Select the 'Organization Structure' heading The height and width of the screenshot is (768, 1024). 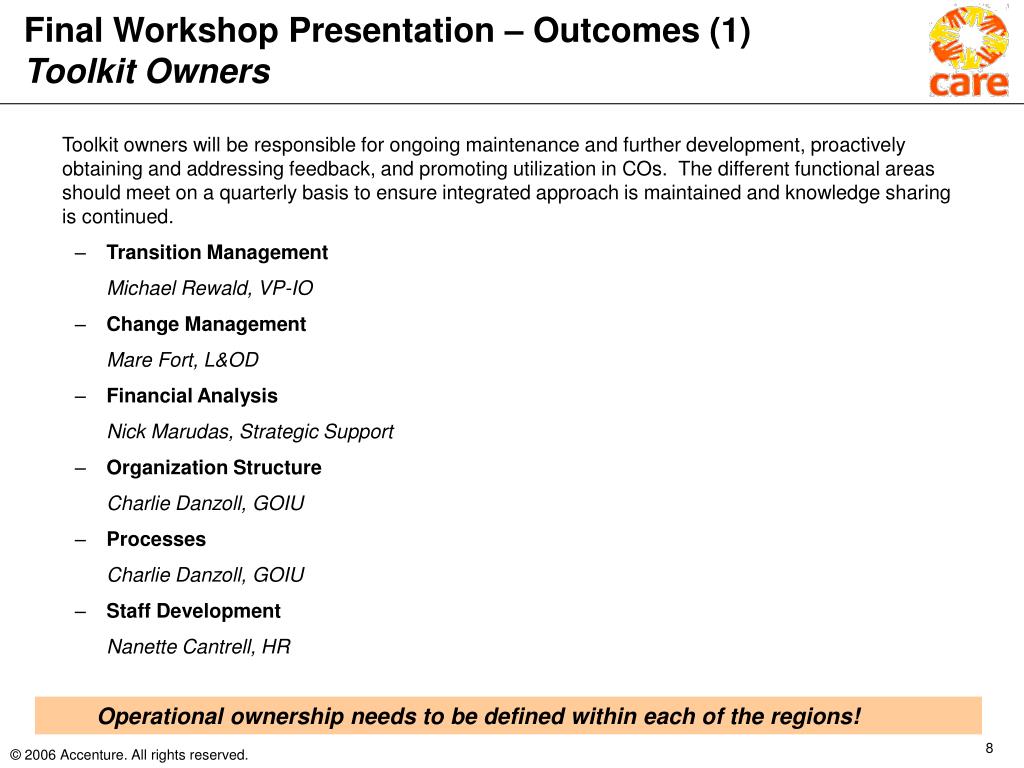click(214, 468)
